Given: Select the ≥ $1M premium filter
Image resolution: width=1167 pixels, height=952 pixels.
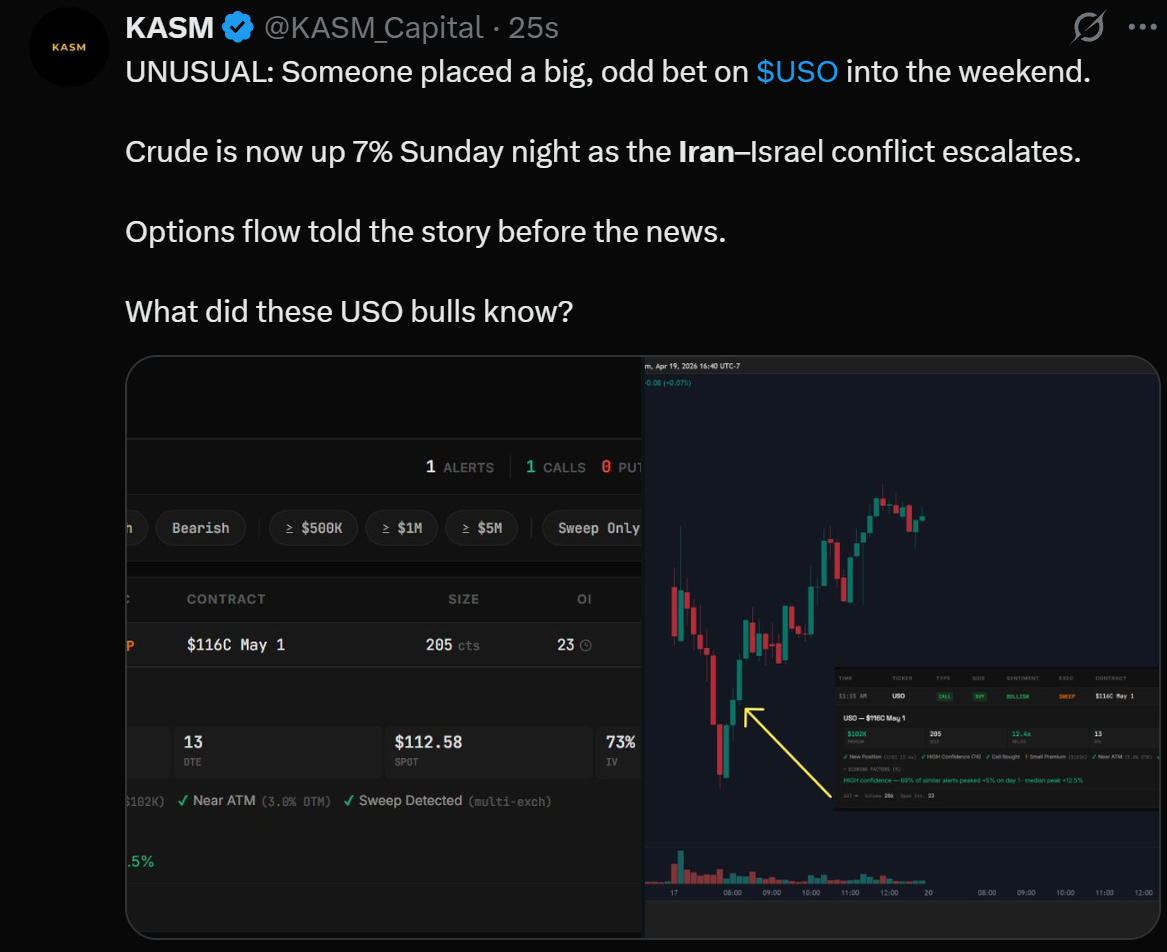Looking at the screenshot, I should (401, 528).
